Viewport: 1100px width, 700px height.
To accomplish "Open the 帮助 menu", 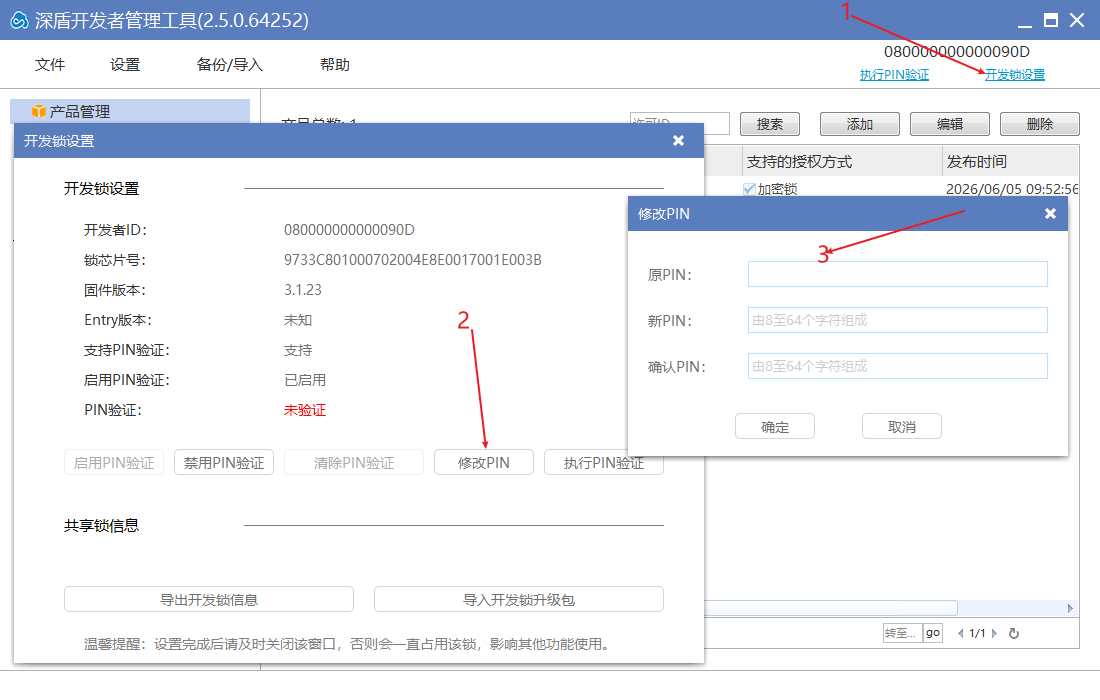I will coord(335,65).
